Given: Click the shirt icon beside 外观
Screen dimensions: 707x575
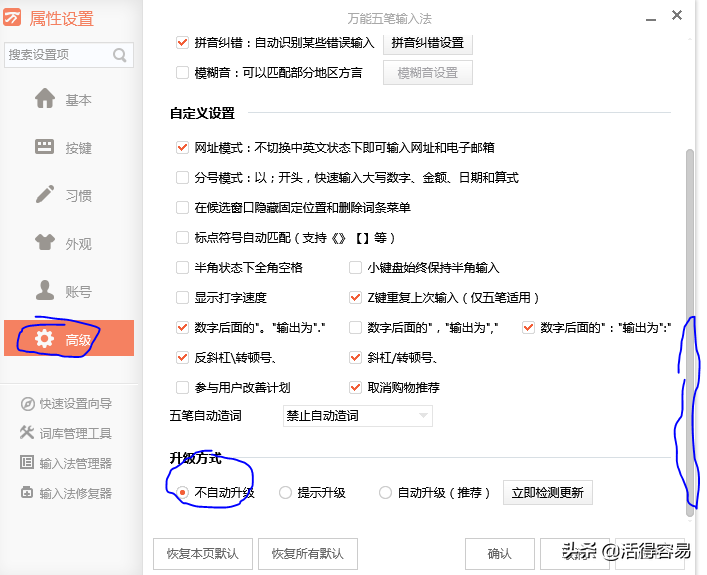Looking at the screenshot, I should tap(45, 242).
